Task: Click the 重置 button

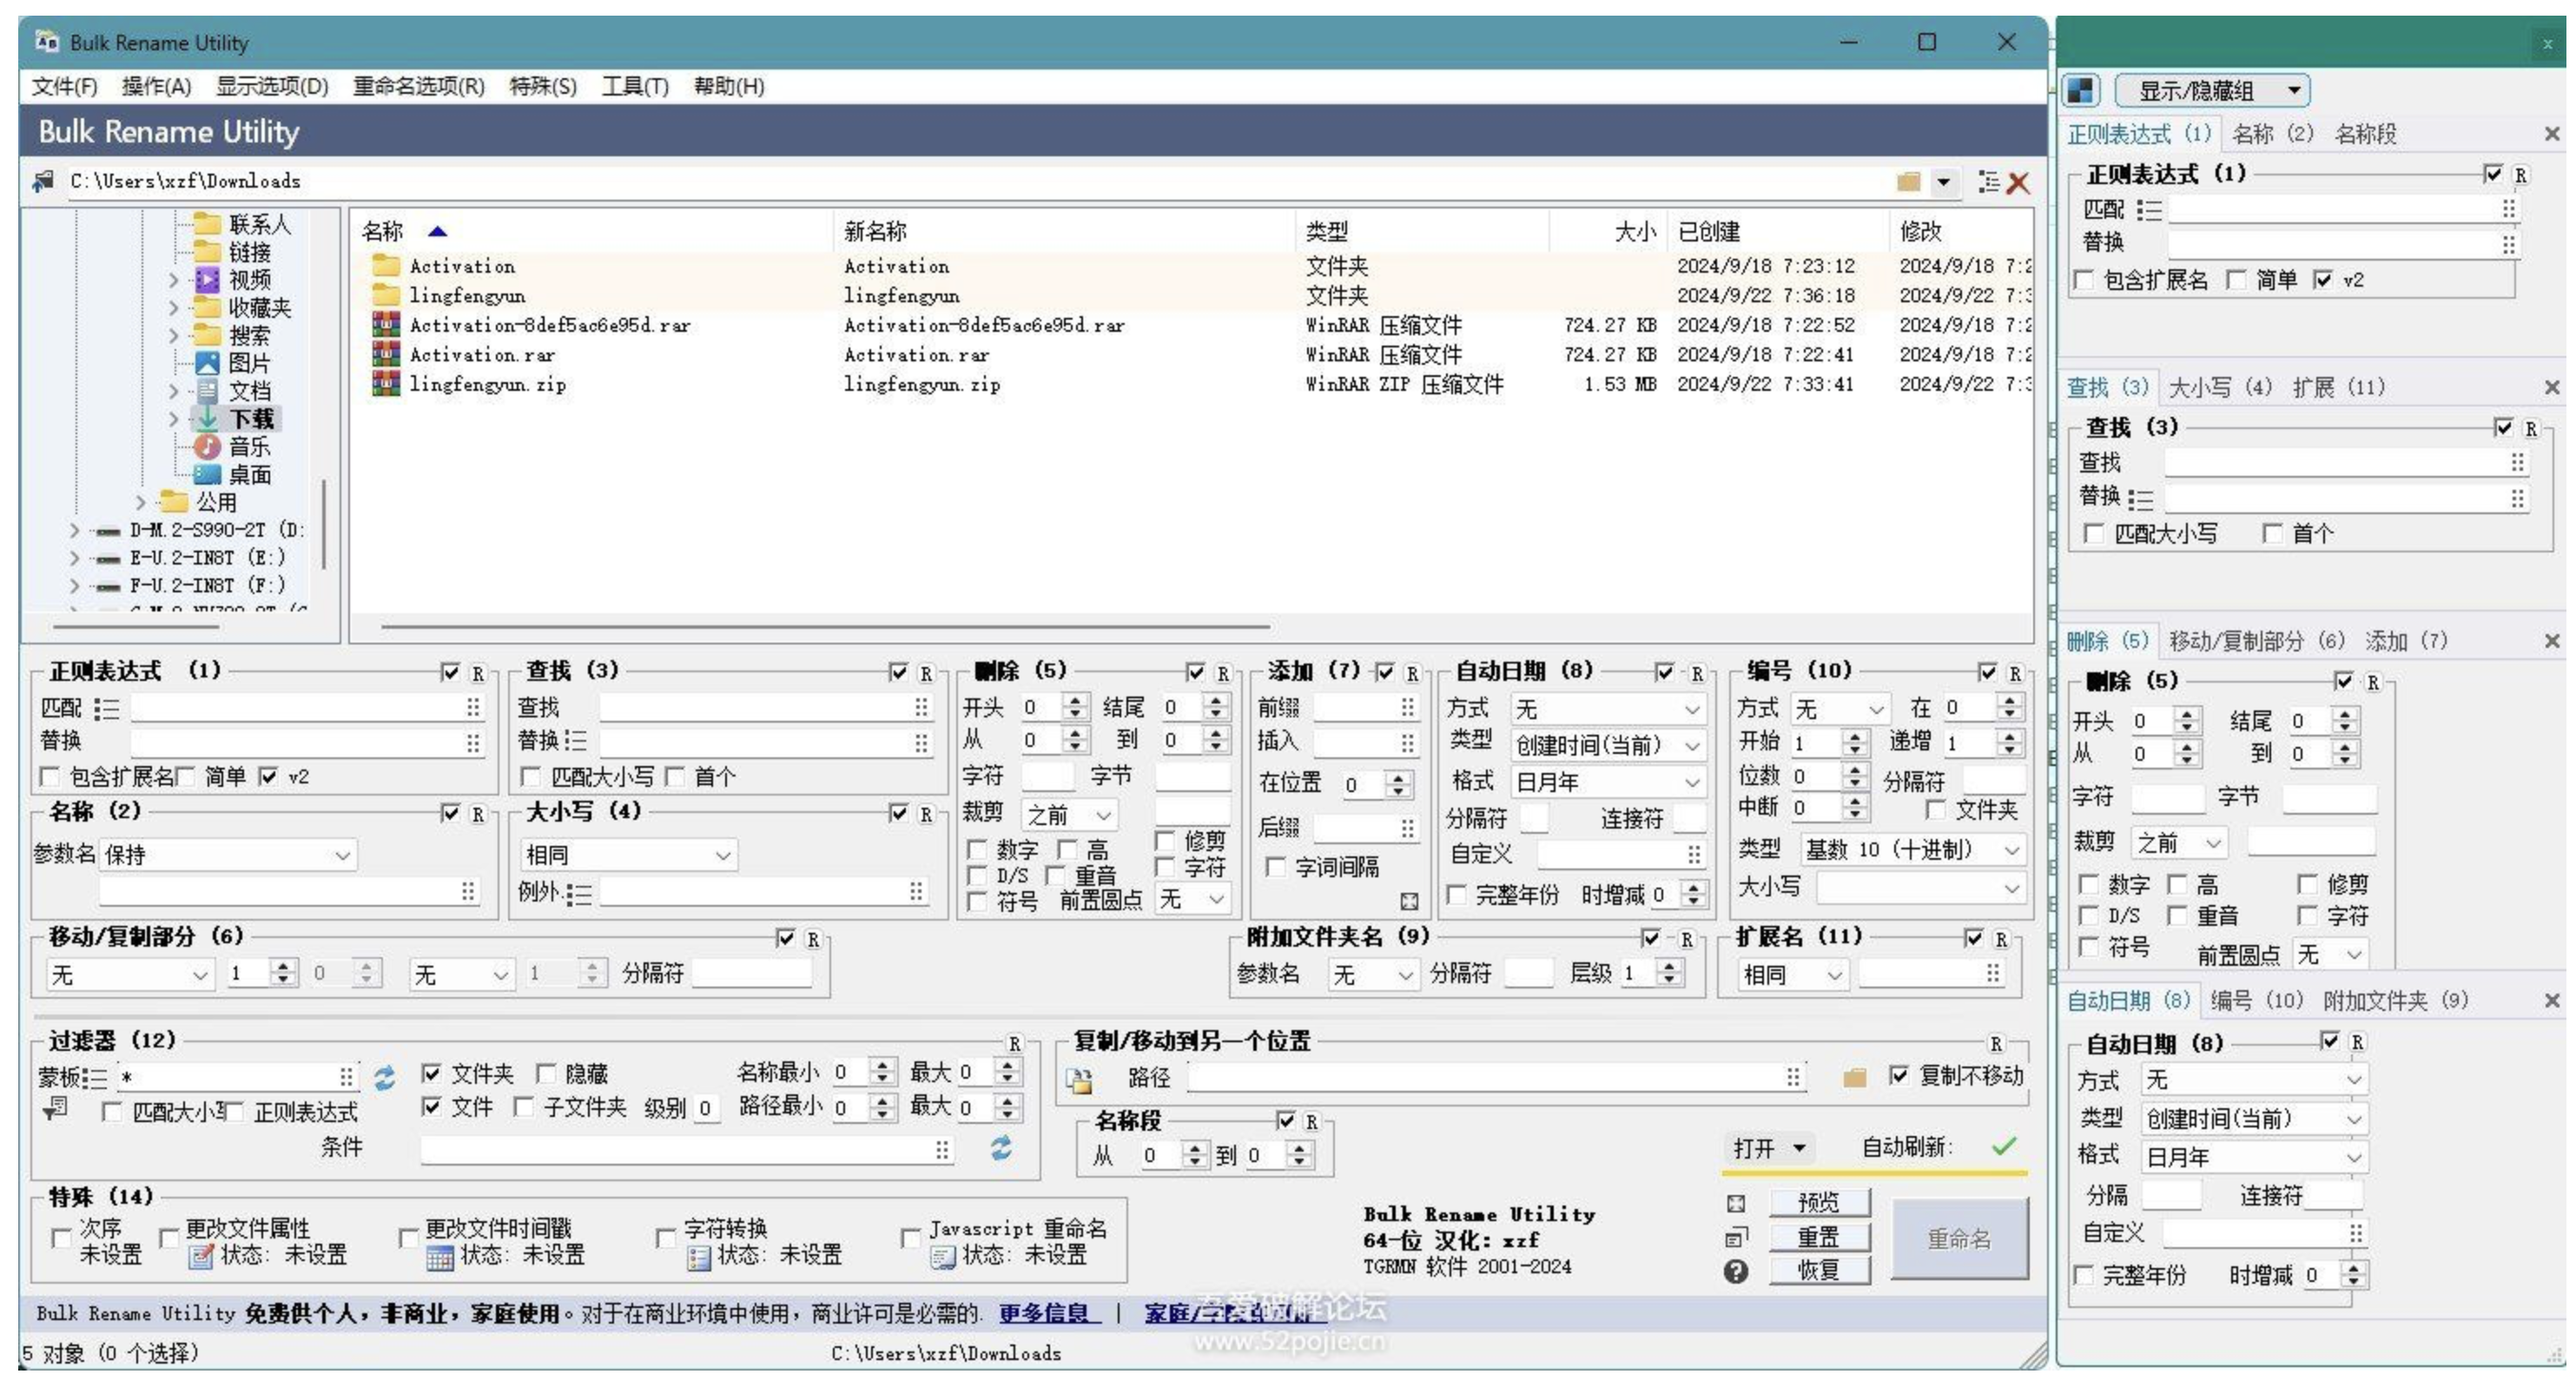Action: 1818,1237
